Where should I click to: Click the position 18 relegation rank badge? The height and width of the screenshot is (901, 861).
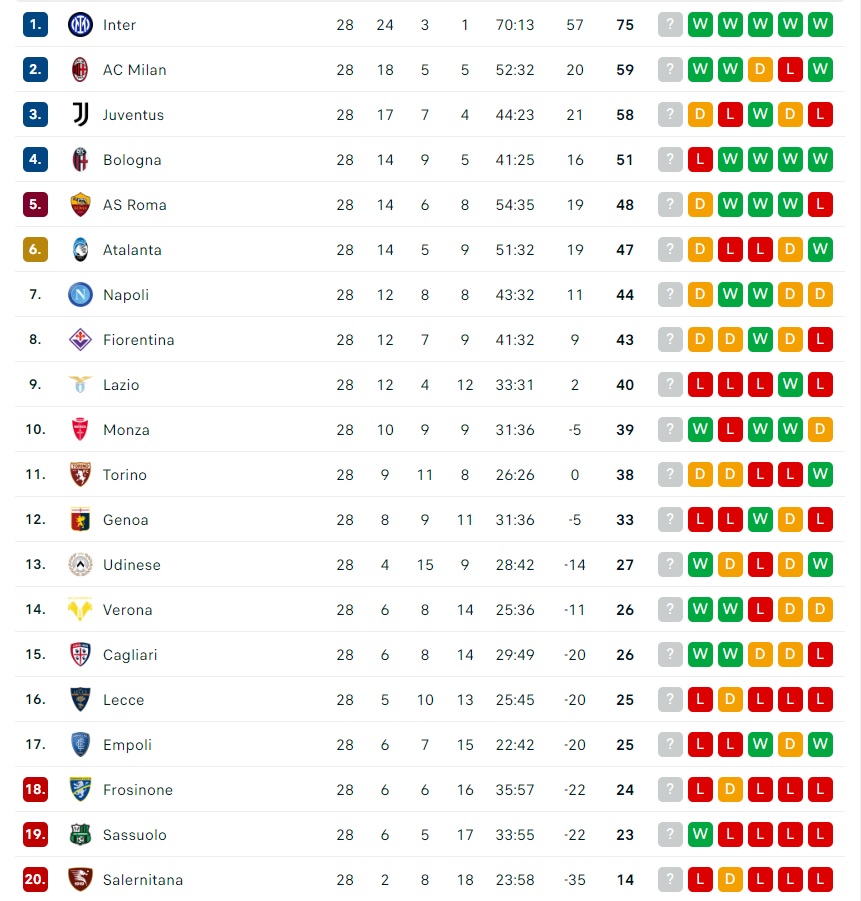point(35,790)
